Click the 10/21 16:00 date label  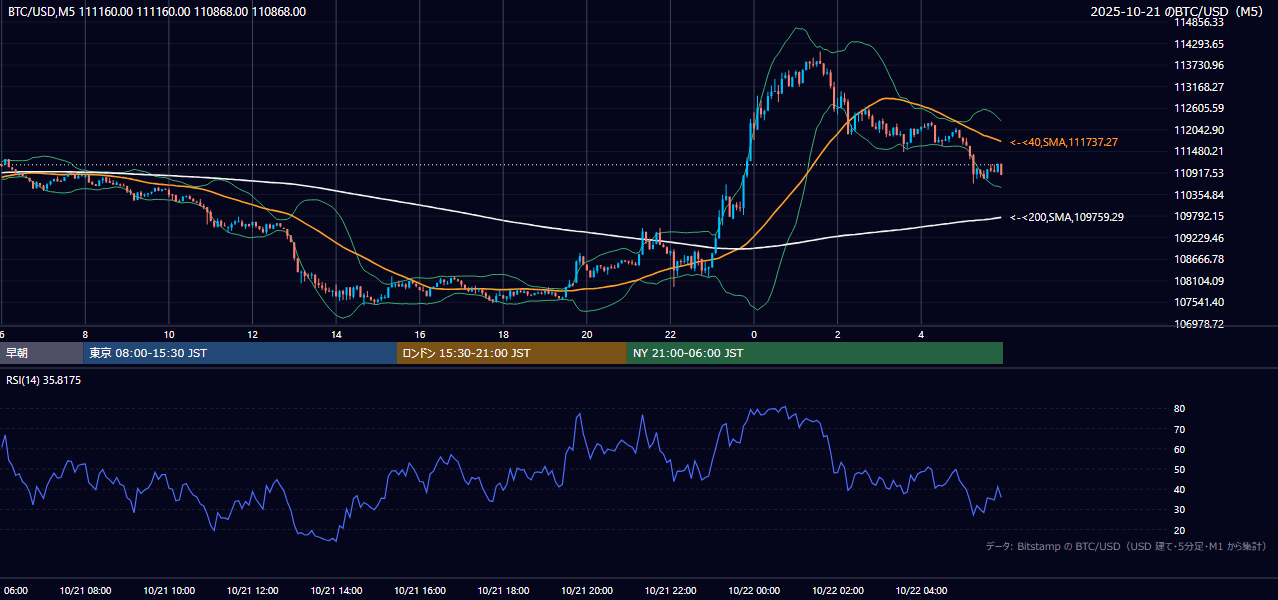(x=420, y=591)
